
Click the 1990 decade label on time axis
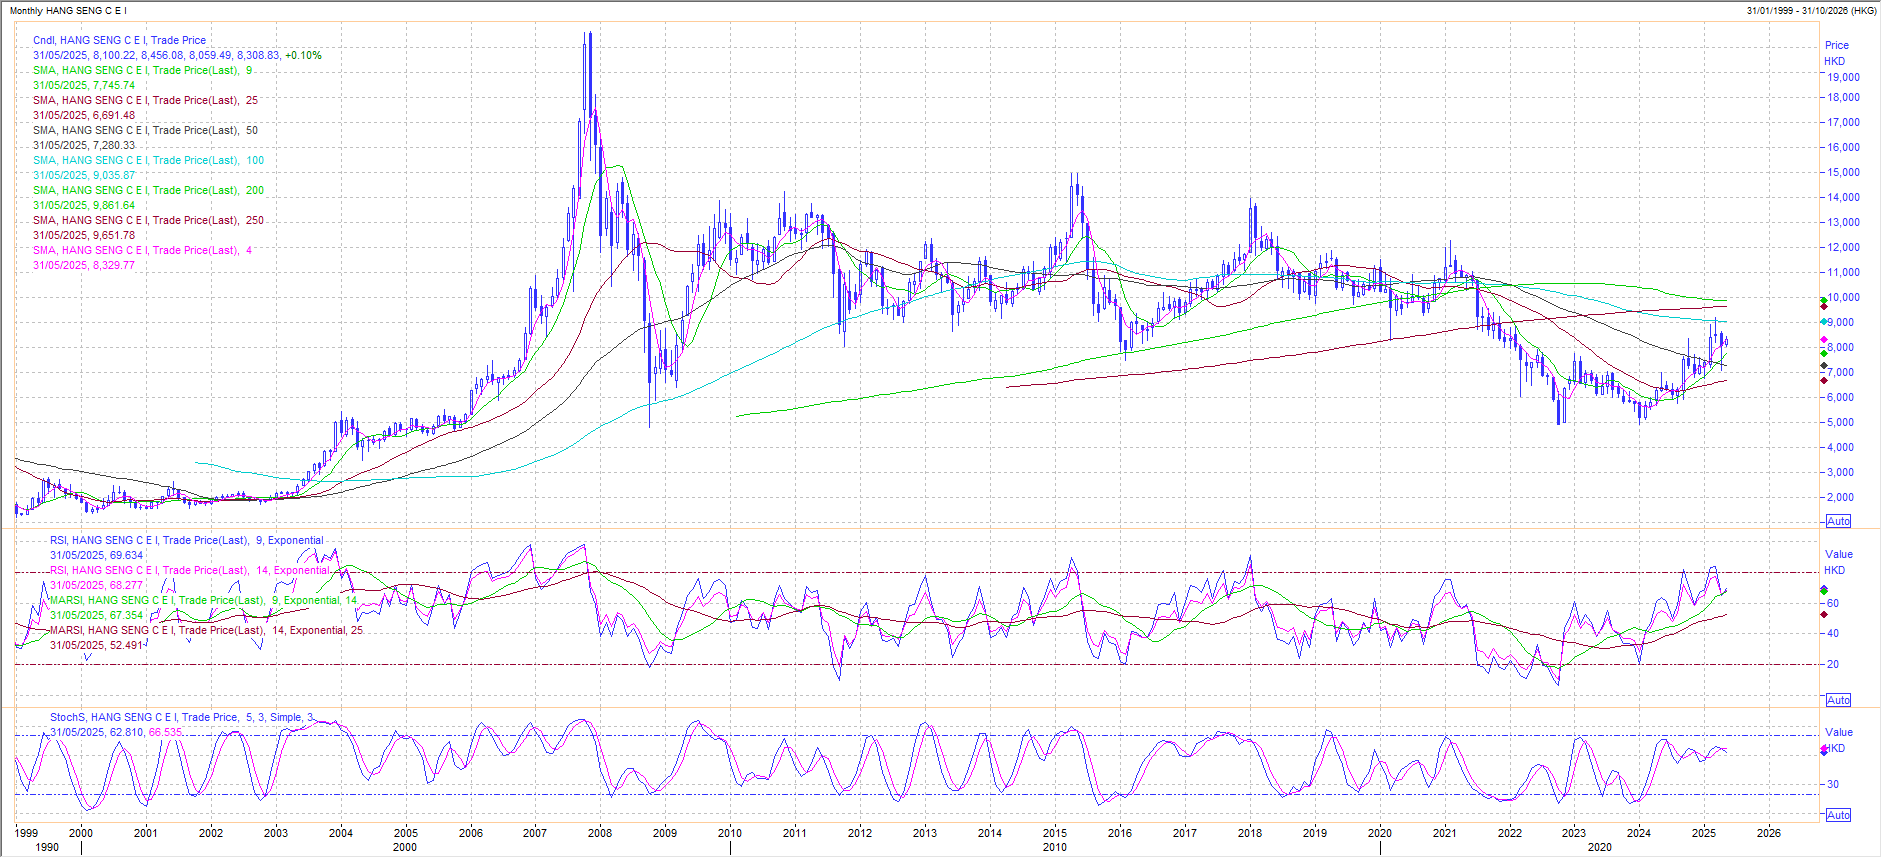(x=47, y=847)
